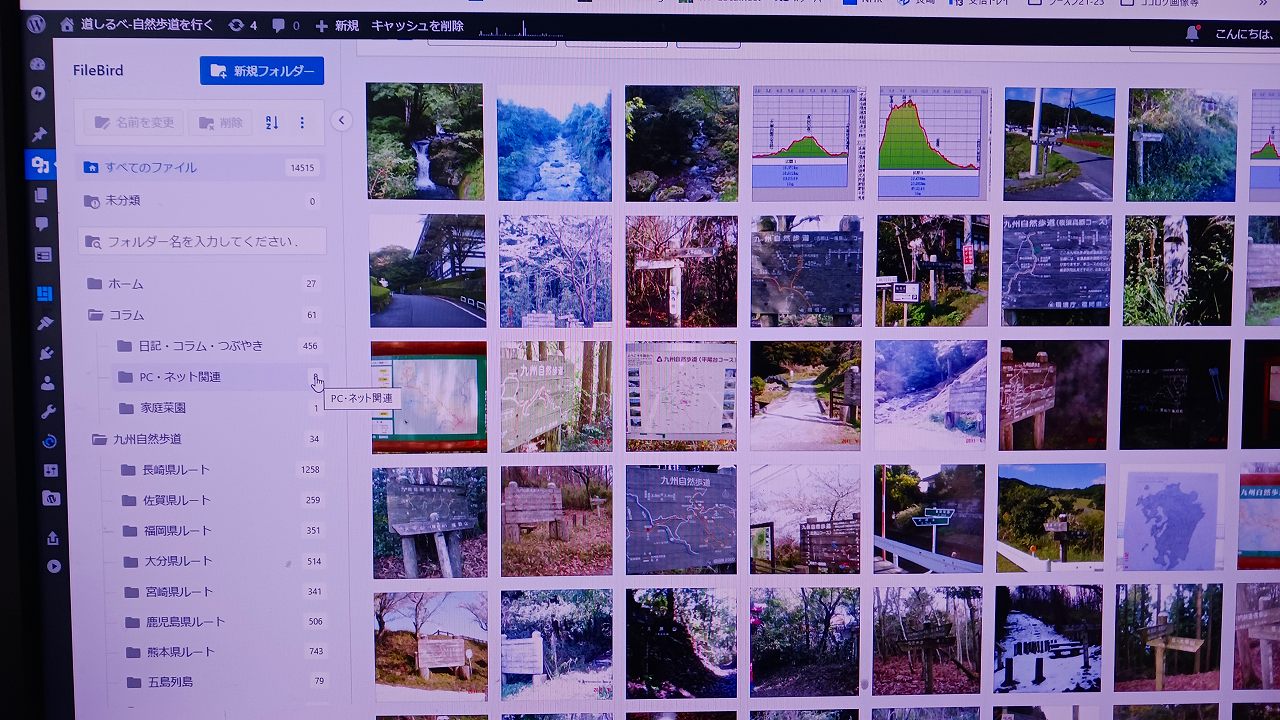The width and height of the screenshot is (1280, 720).
Task: Collapse the FileBird sidebar with the arrow
Action: coord(341,121)
